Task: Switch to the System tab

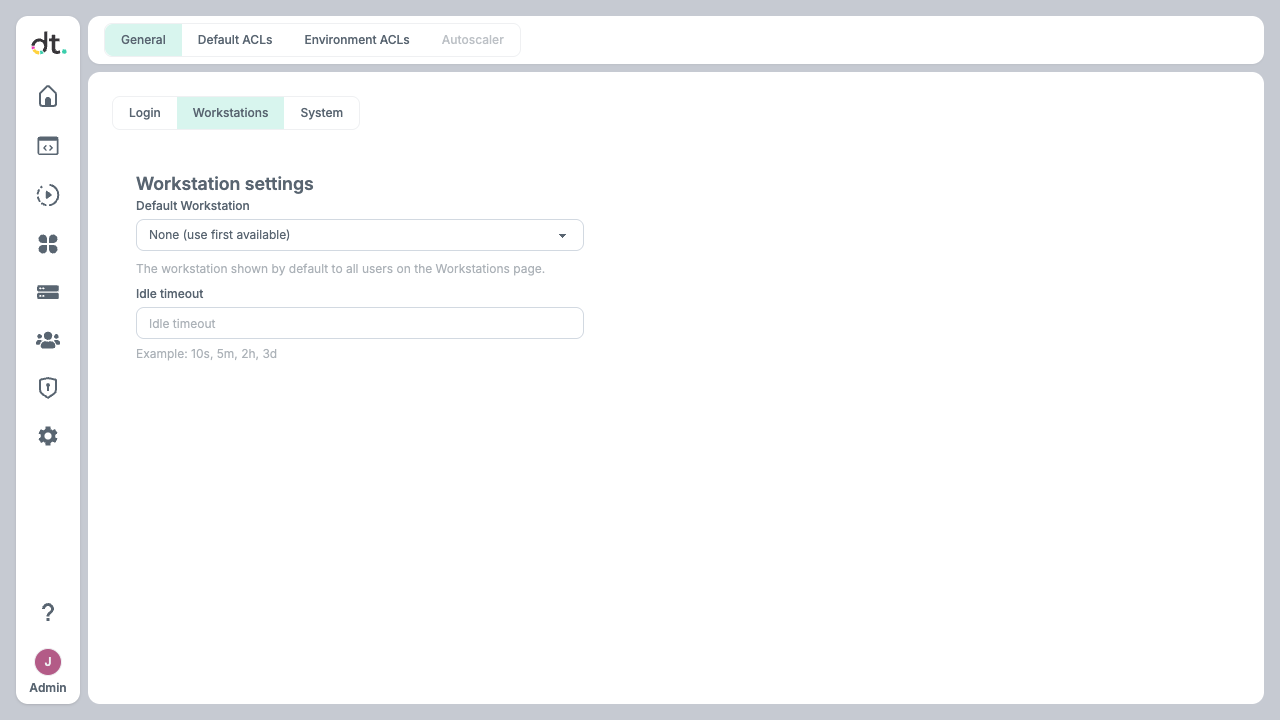Action: coord(321,113)
